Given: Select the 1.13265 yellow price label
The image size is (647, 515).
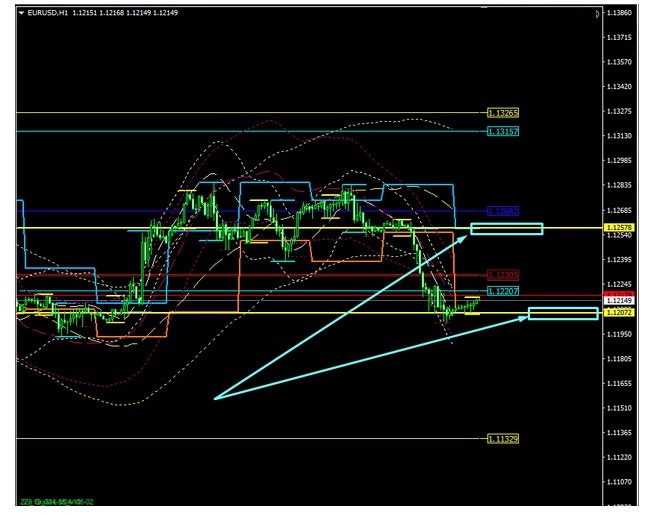Looking at the screenshot, I should 503,113.
